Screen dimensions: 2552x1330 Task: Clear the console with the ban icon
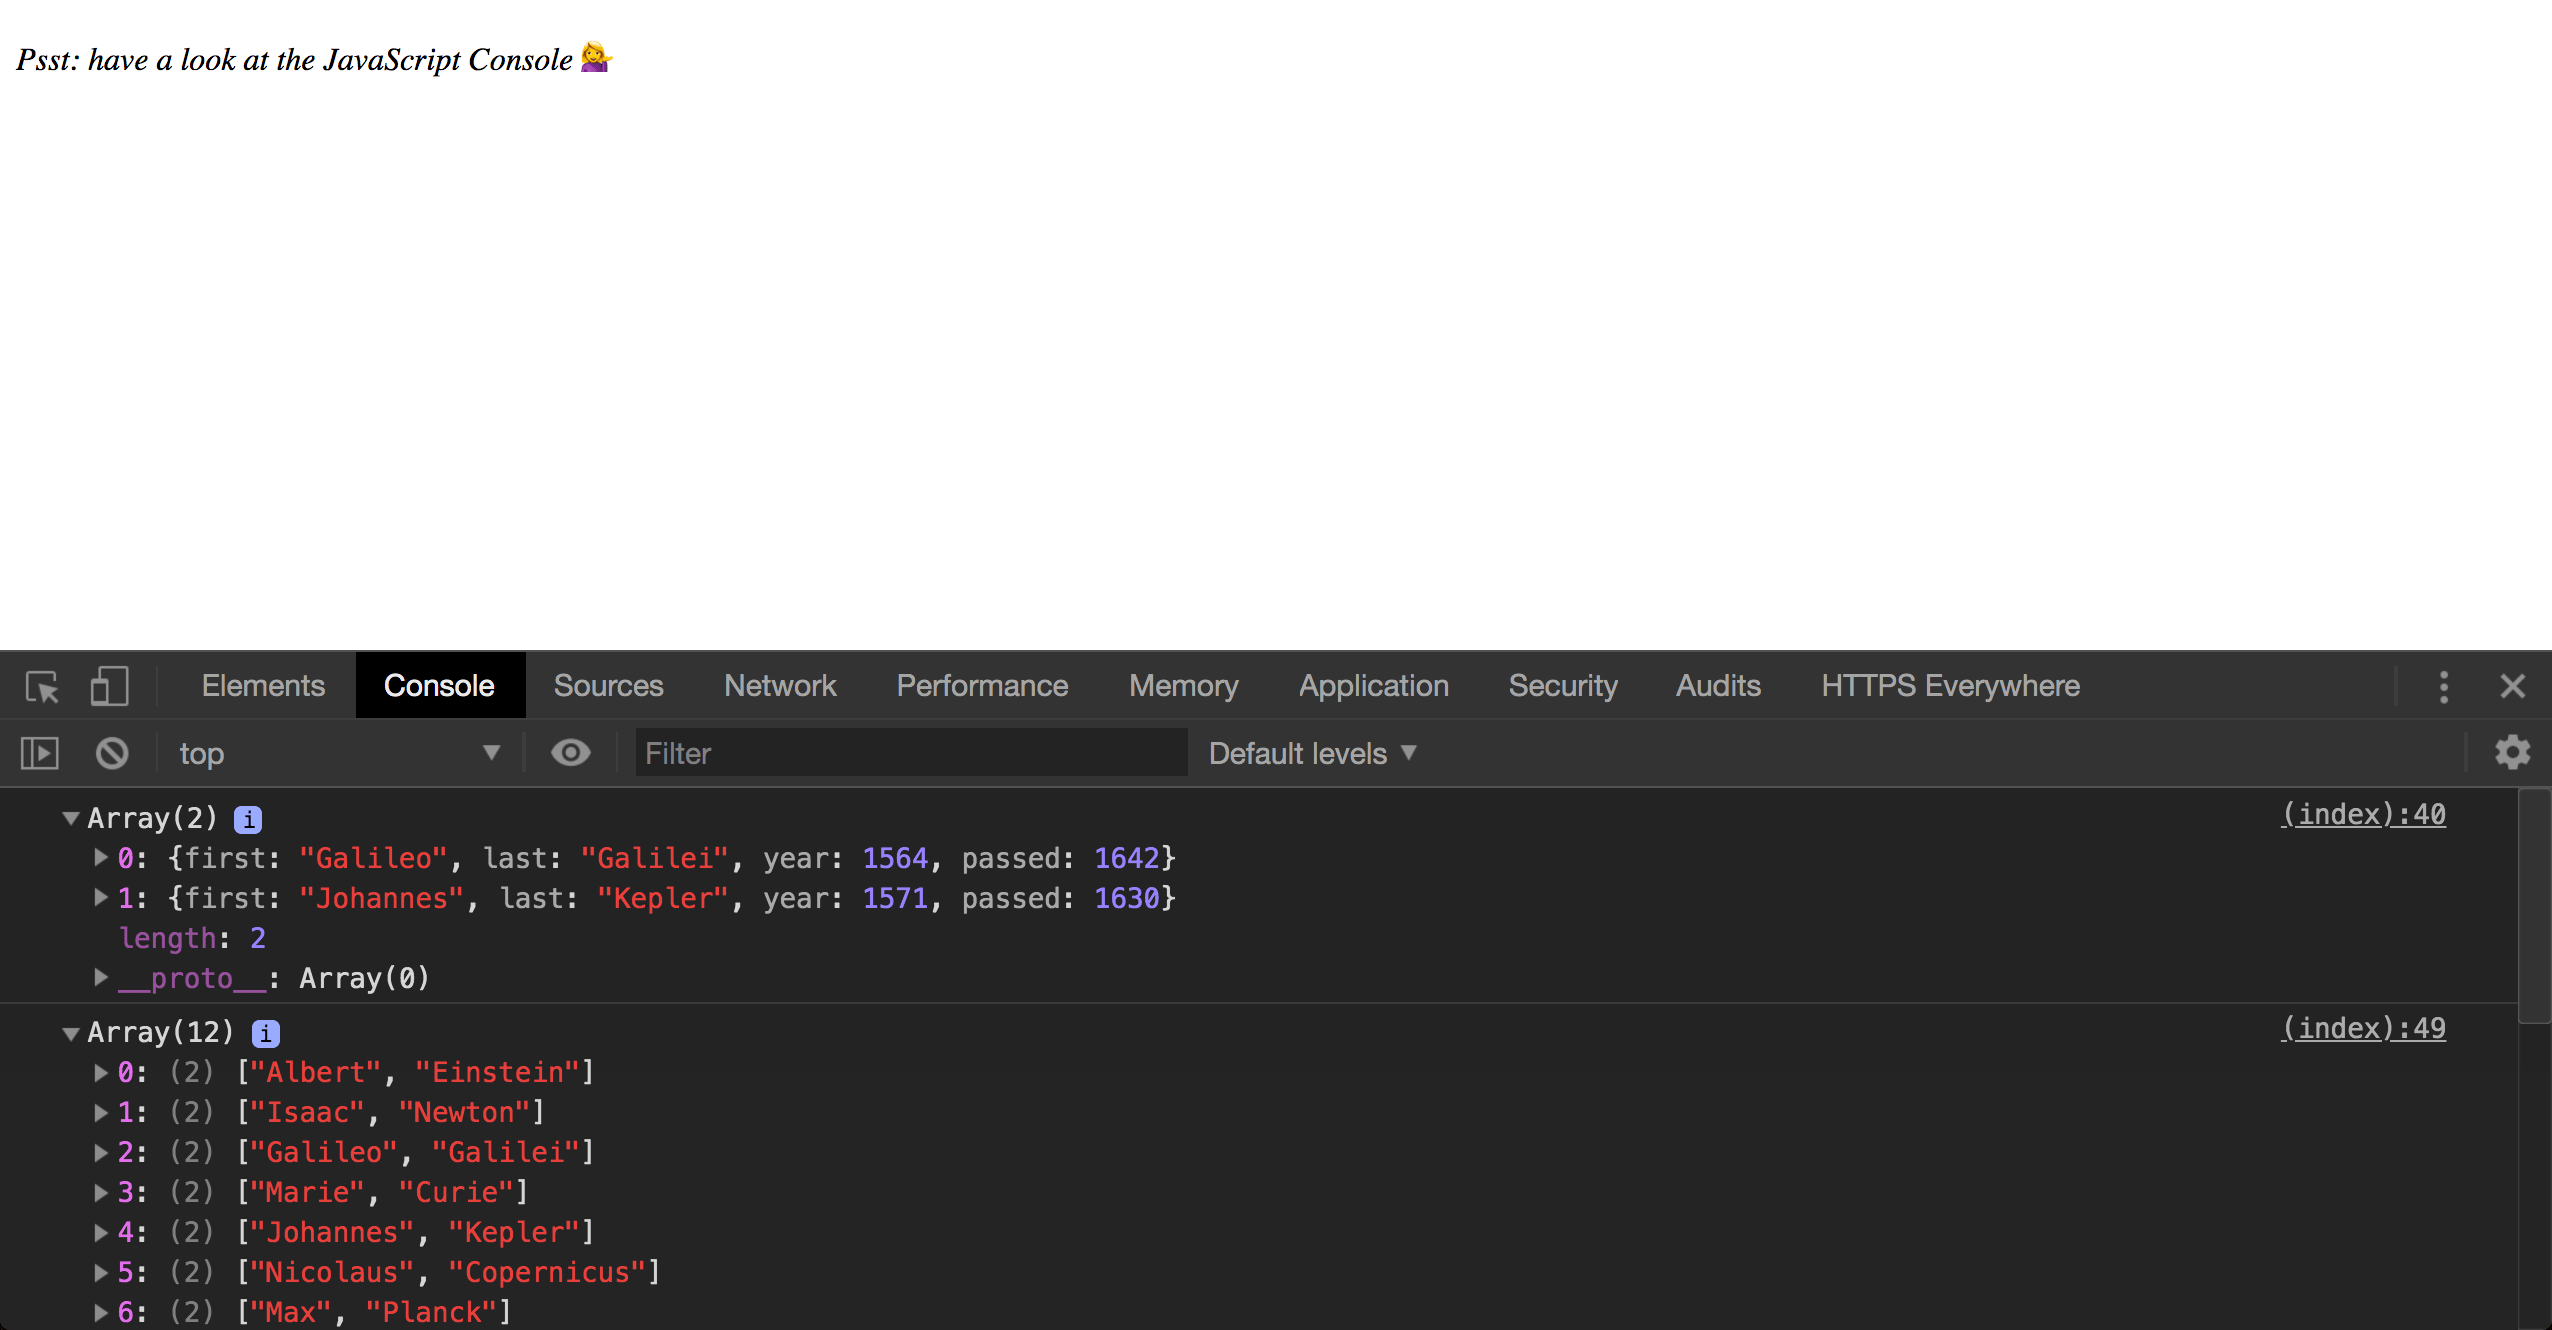point(112,753)
